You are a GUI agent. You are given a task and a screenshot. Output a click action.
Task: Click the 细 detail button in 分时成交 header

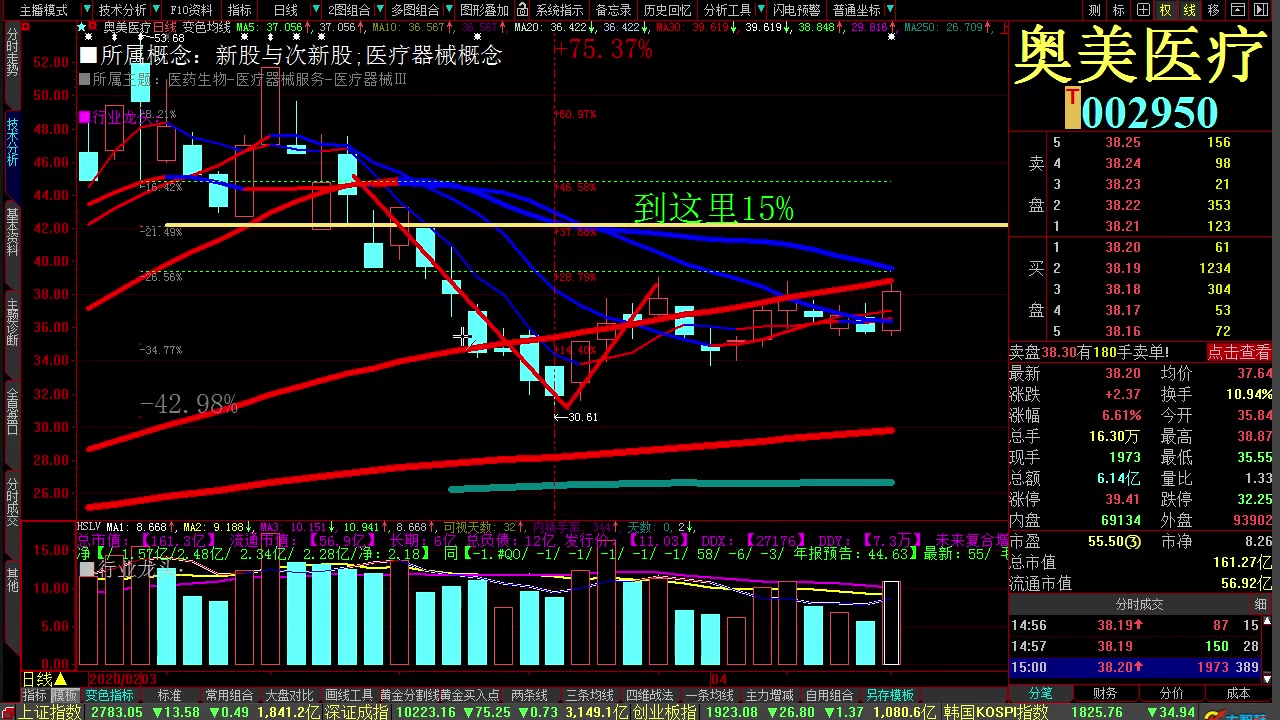(1261, 604)
